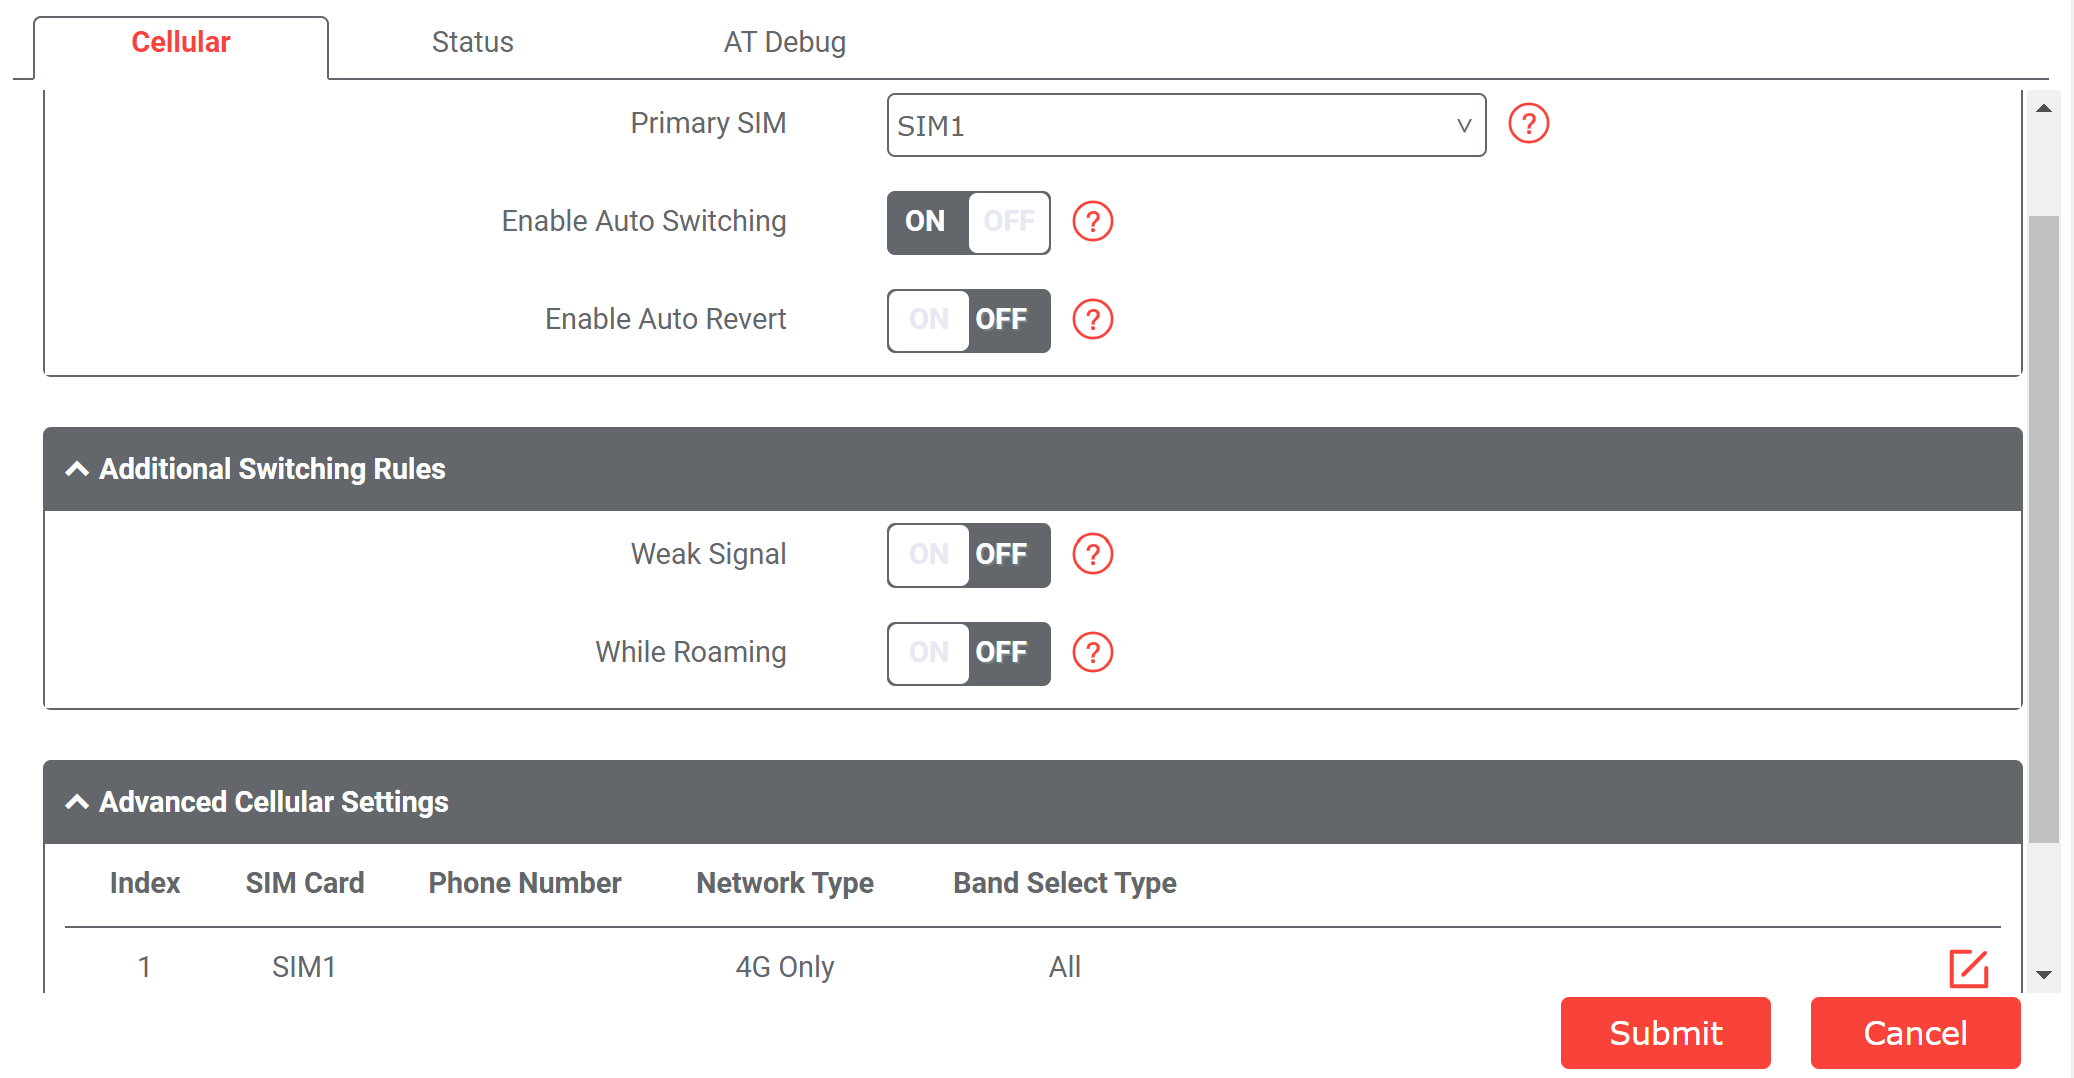Viewport: 2074px width, 1078px height.
Task: Open the AT Debug tab
Action: (x=784, y=42)
